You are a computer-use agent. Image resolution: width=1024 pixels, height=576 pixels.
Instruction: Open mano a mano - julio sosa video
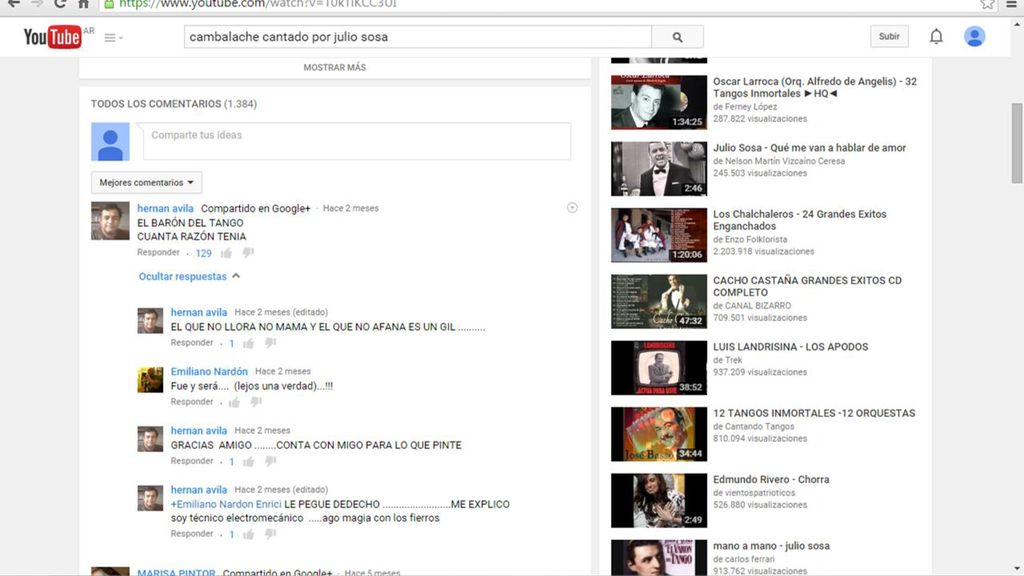[771, 546]
